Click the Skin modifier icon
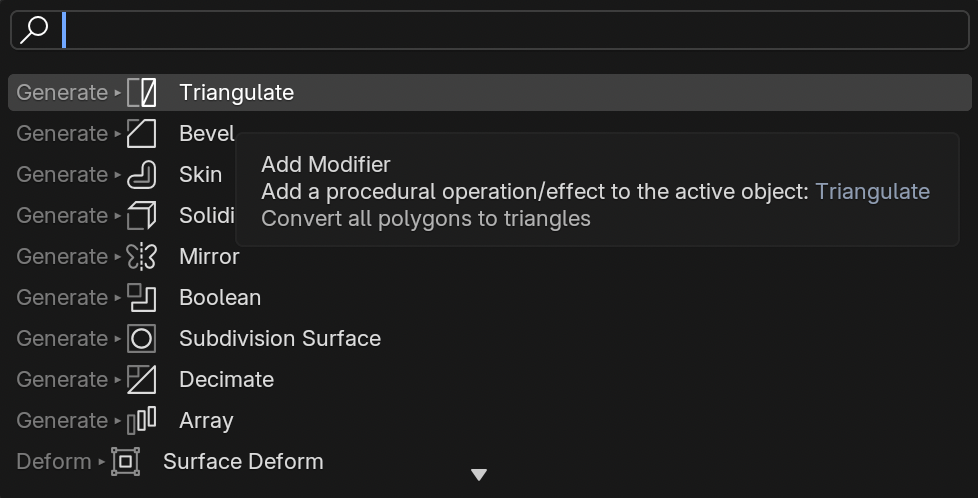978x498 pixels. coord(142,175)
